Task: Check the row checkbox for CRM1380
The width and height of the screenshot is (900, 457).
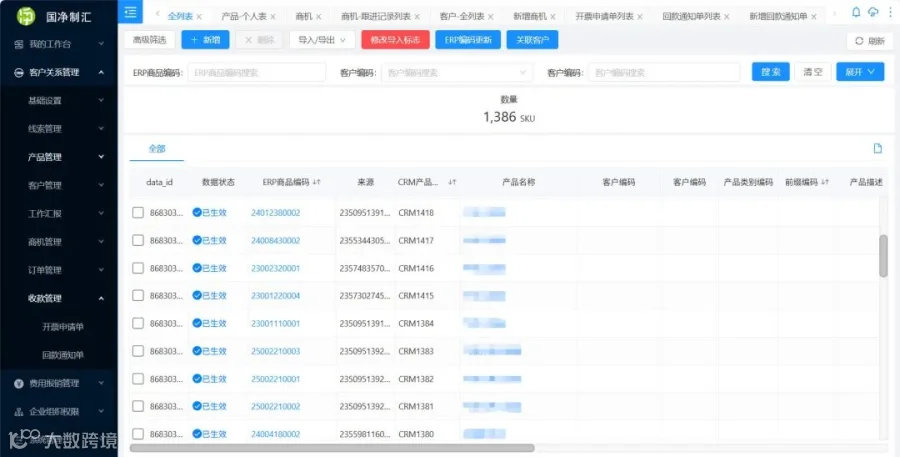Action: 138,434
